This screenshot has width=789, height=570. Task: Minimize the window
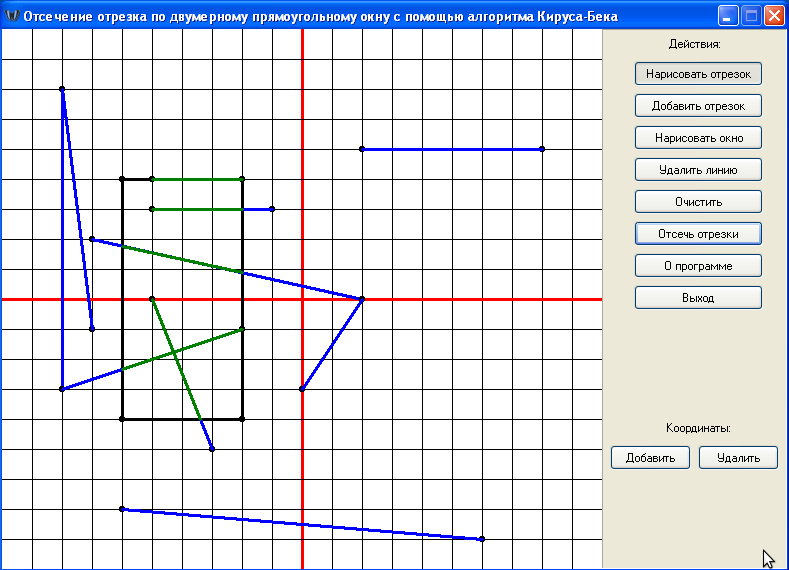point(727,16)
